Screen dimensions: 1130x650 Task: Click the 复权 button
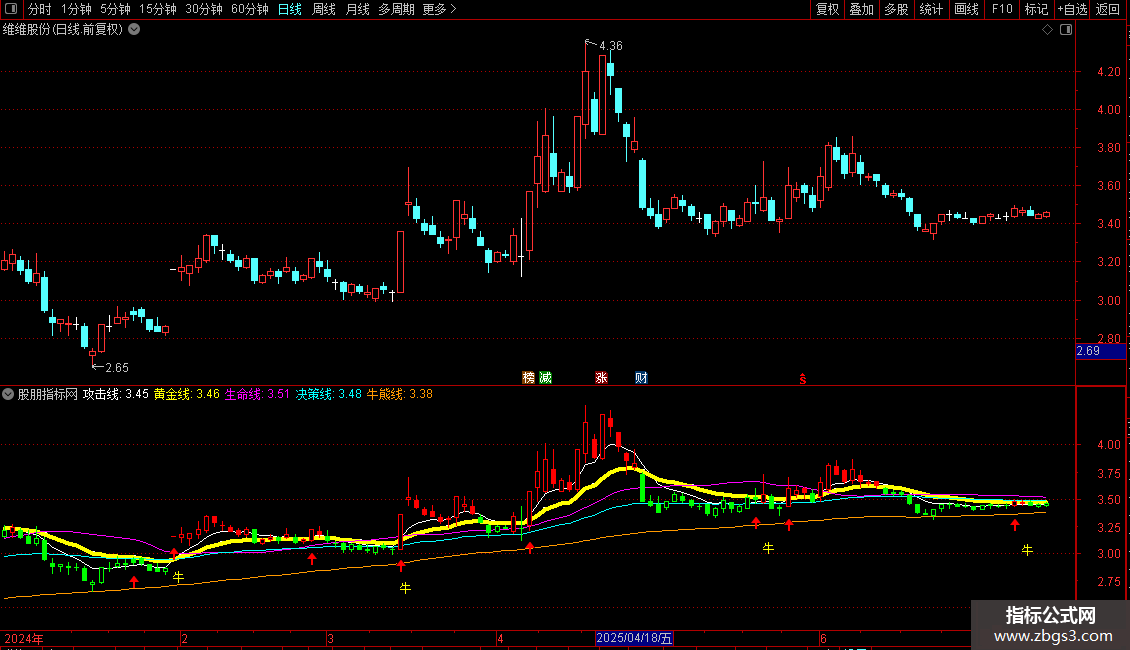point(827,9)
